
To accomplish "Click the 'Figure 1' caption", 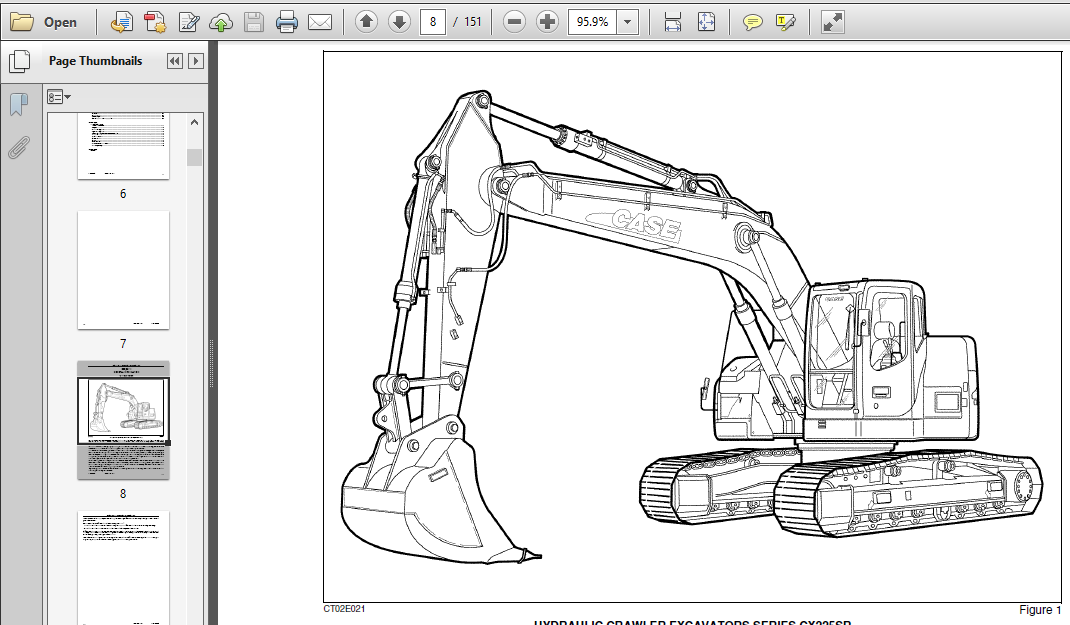I will [1040, 610].
